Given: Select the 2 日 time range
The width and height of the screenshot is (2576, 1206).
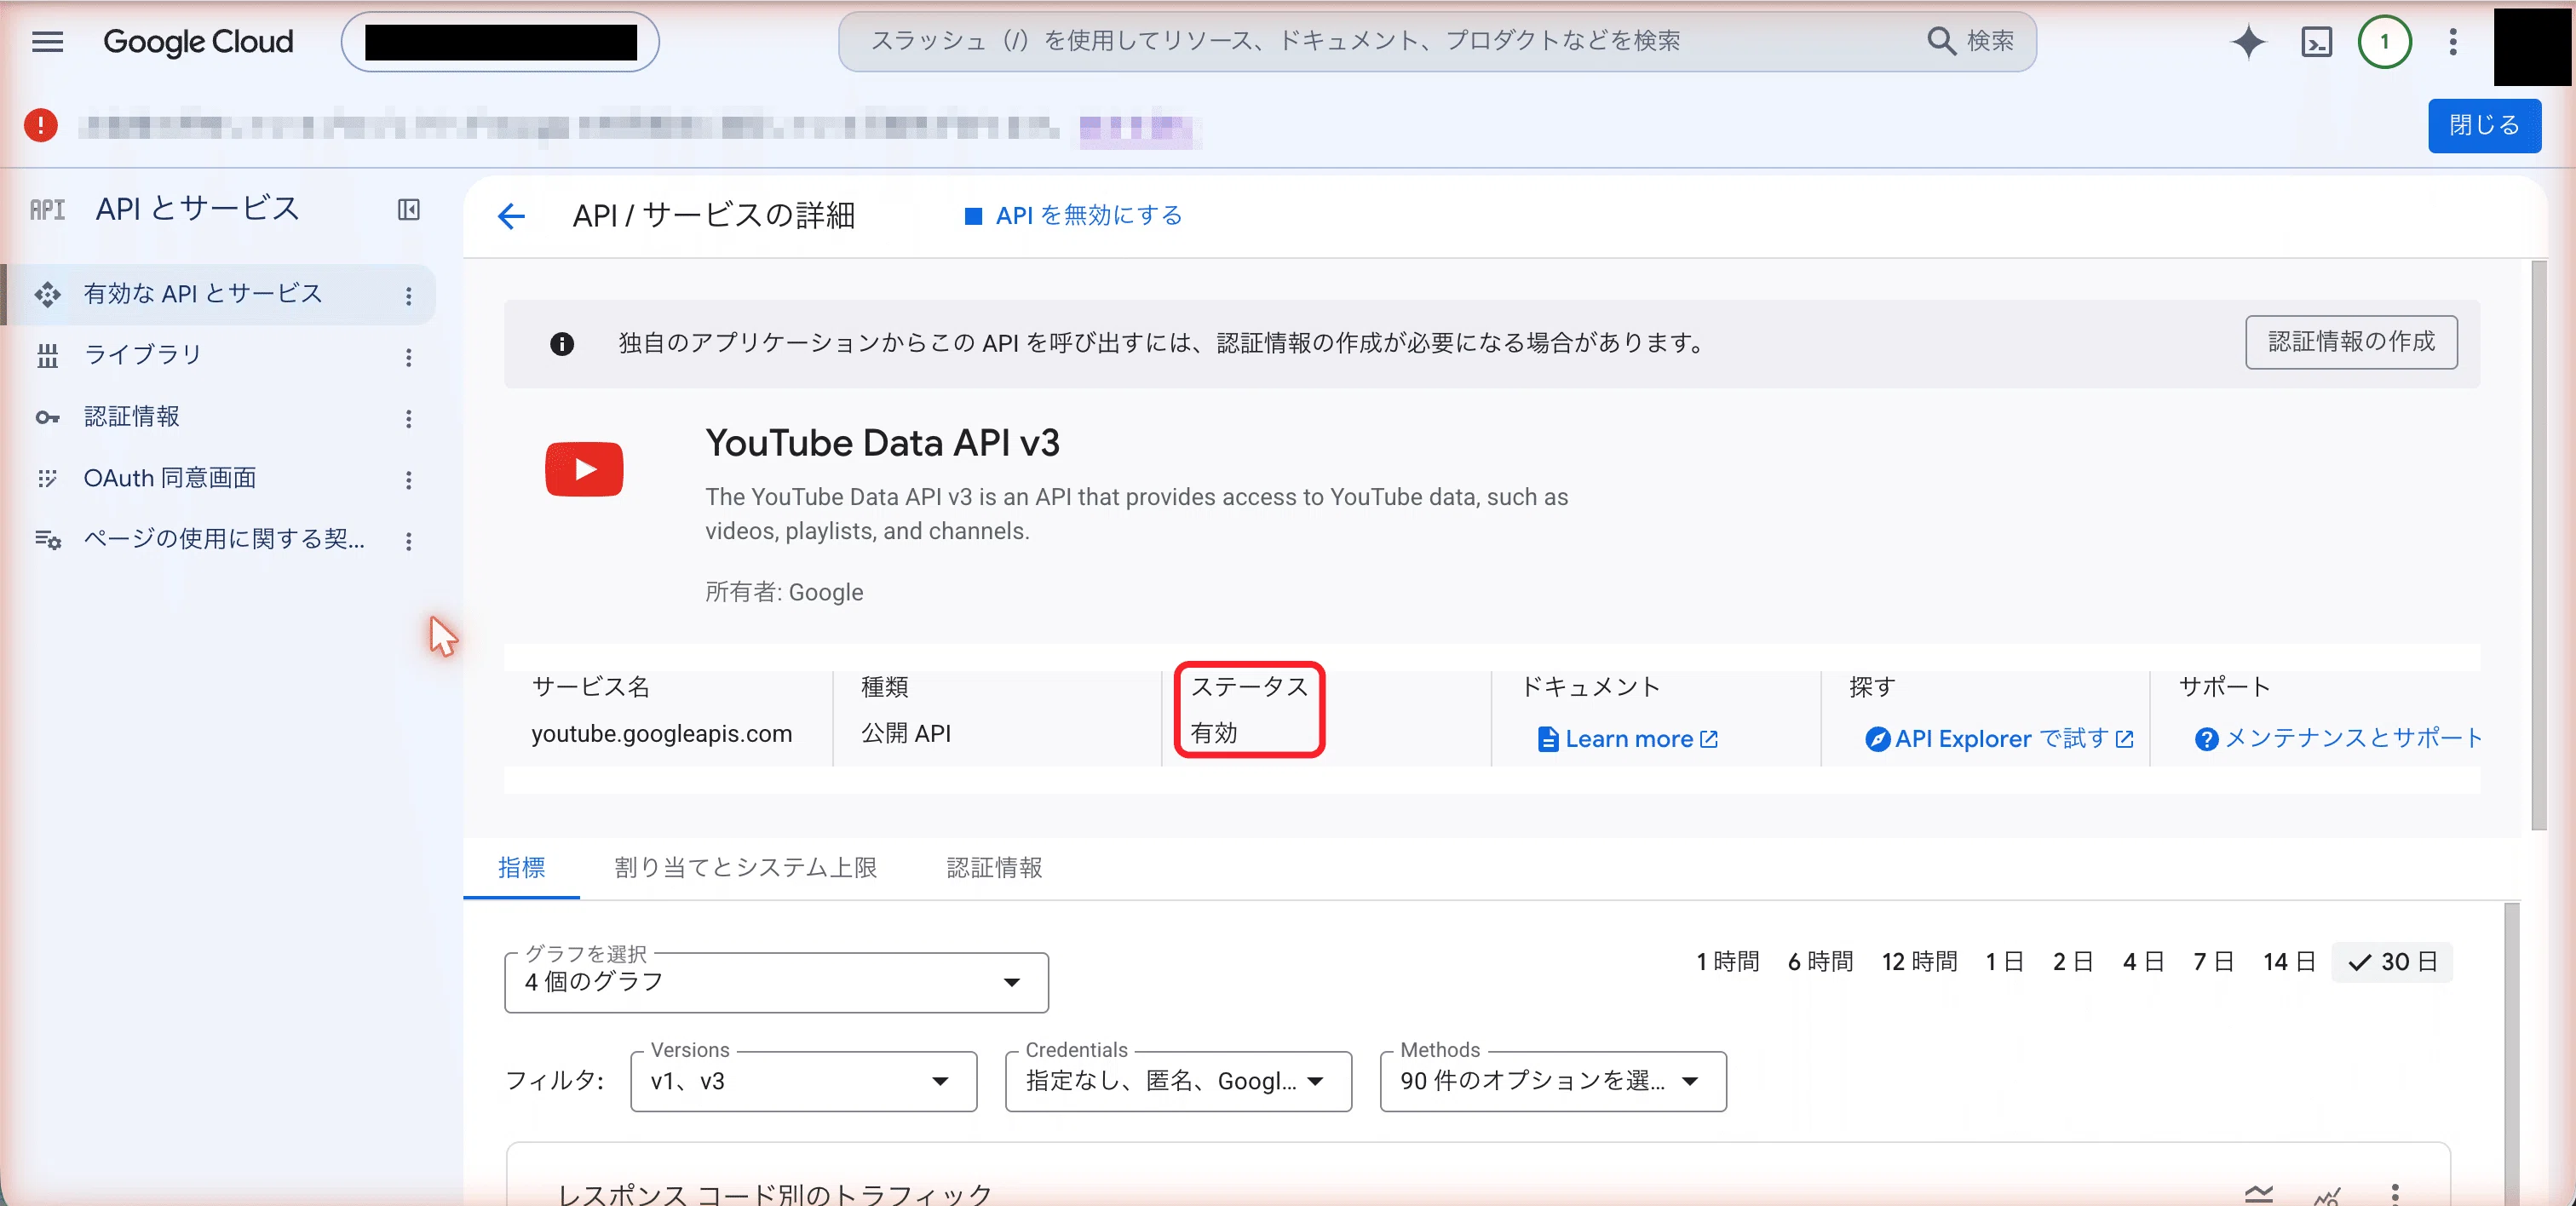Looking at the screenshot, I should (x=2072, y=962).
